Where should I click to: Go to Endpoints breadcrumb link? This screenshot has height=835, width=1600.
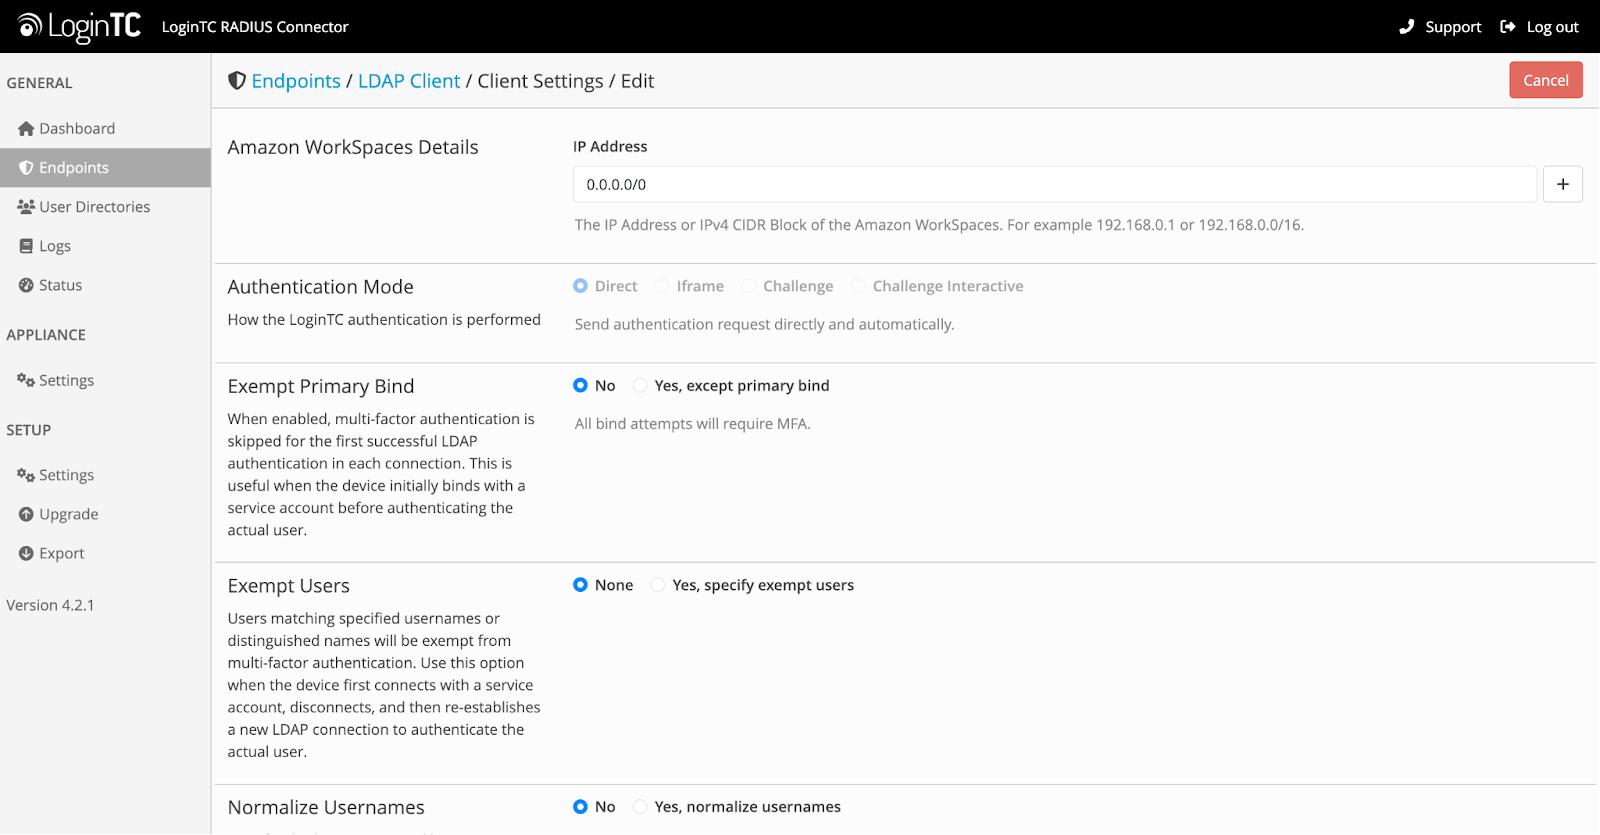(x=296, y=81)
